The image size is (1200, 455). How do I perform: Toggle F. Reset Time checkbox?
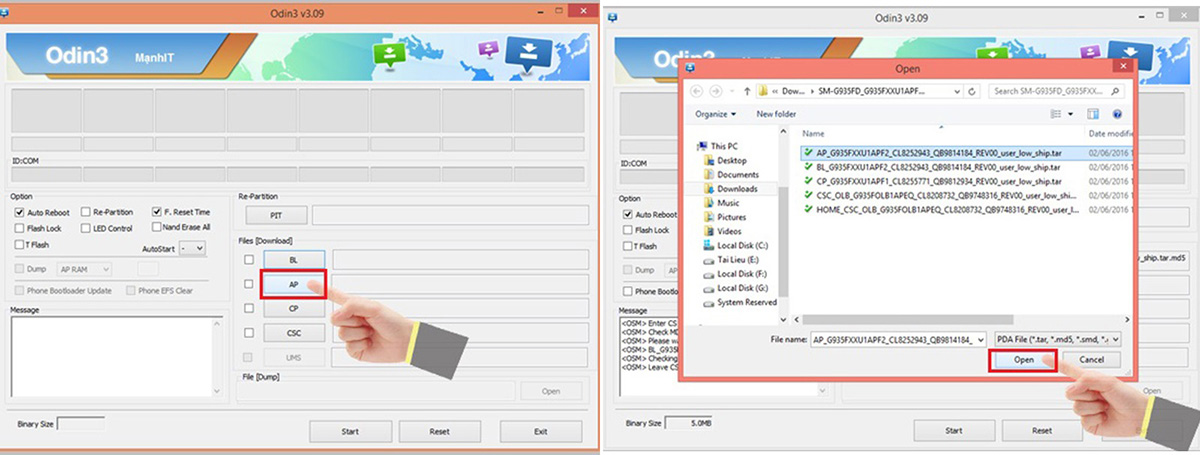point(157,212)
